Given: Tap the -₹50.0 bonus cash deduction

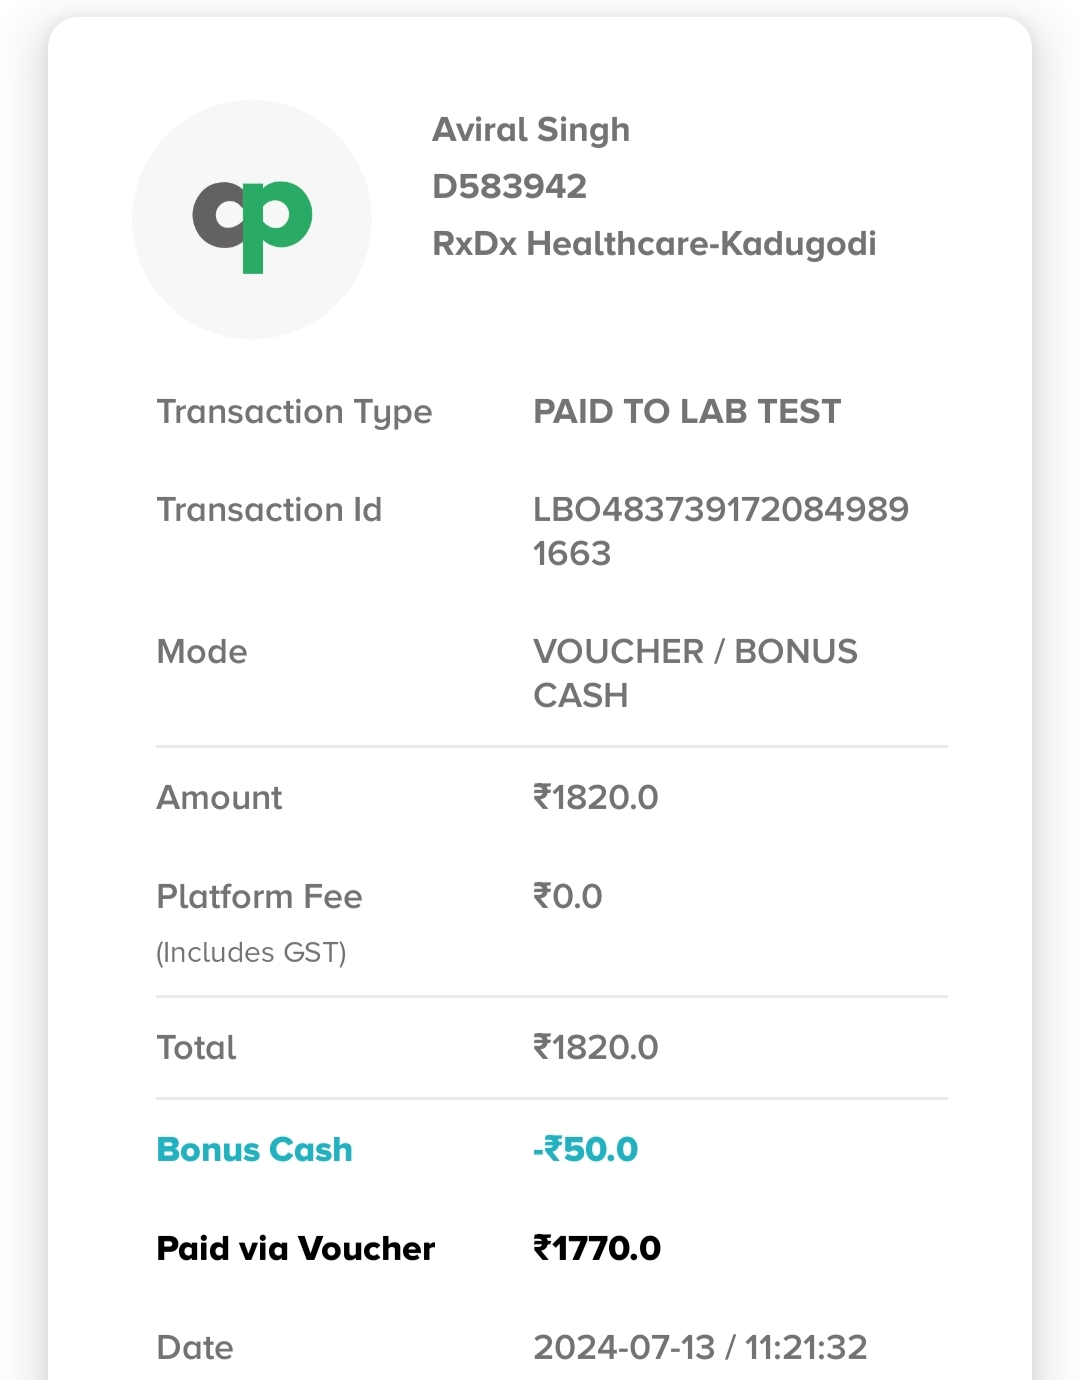Looking at the screenshot, I should point(585,1149).
